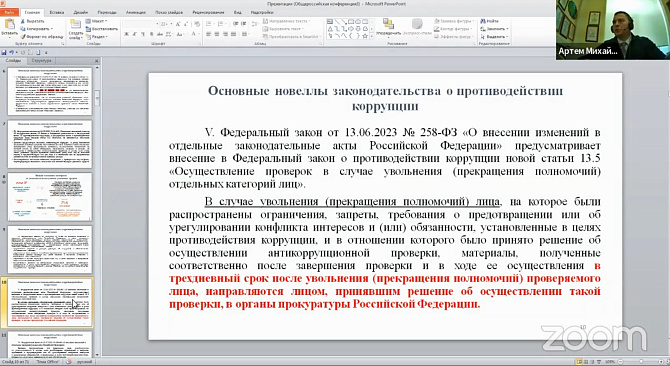Image resolution: width=670 pixels, height=366 pixels.
Task: Select Формат по образцу (Format Painter) brush
Action: coord(23,37)
